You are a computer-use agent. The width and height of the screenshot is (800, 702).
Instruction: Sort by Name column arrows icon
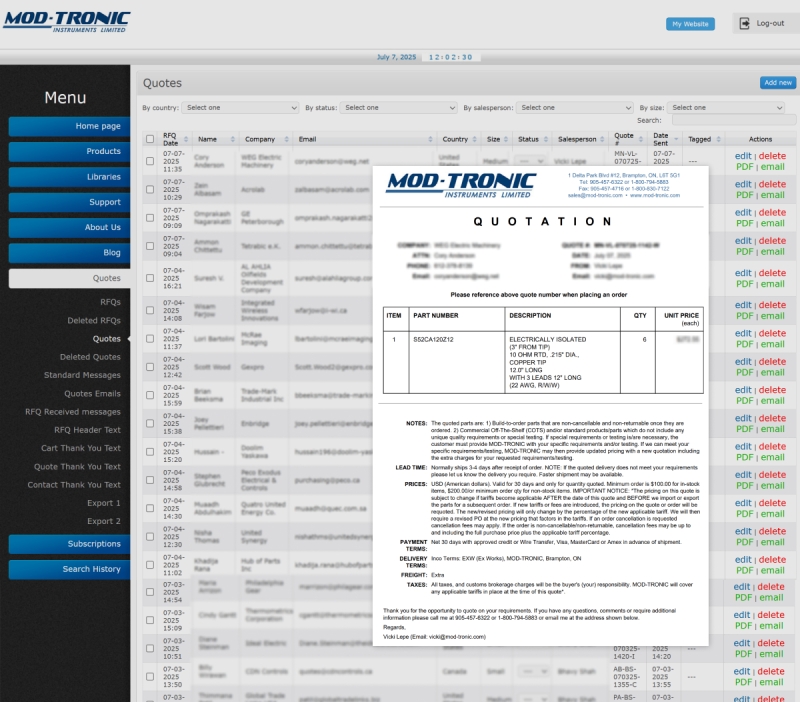click(x=233, y=139)
